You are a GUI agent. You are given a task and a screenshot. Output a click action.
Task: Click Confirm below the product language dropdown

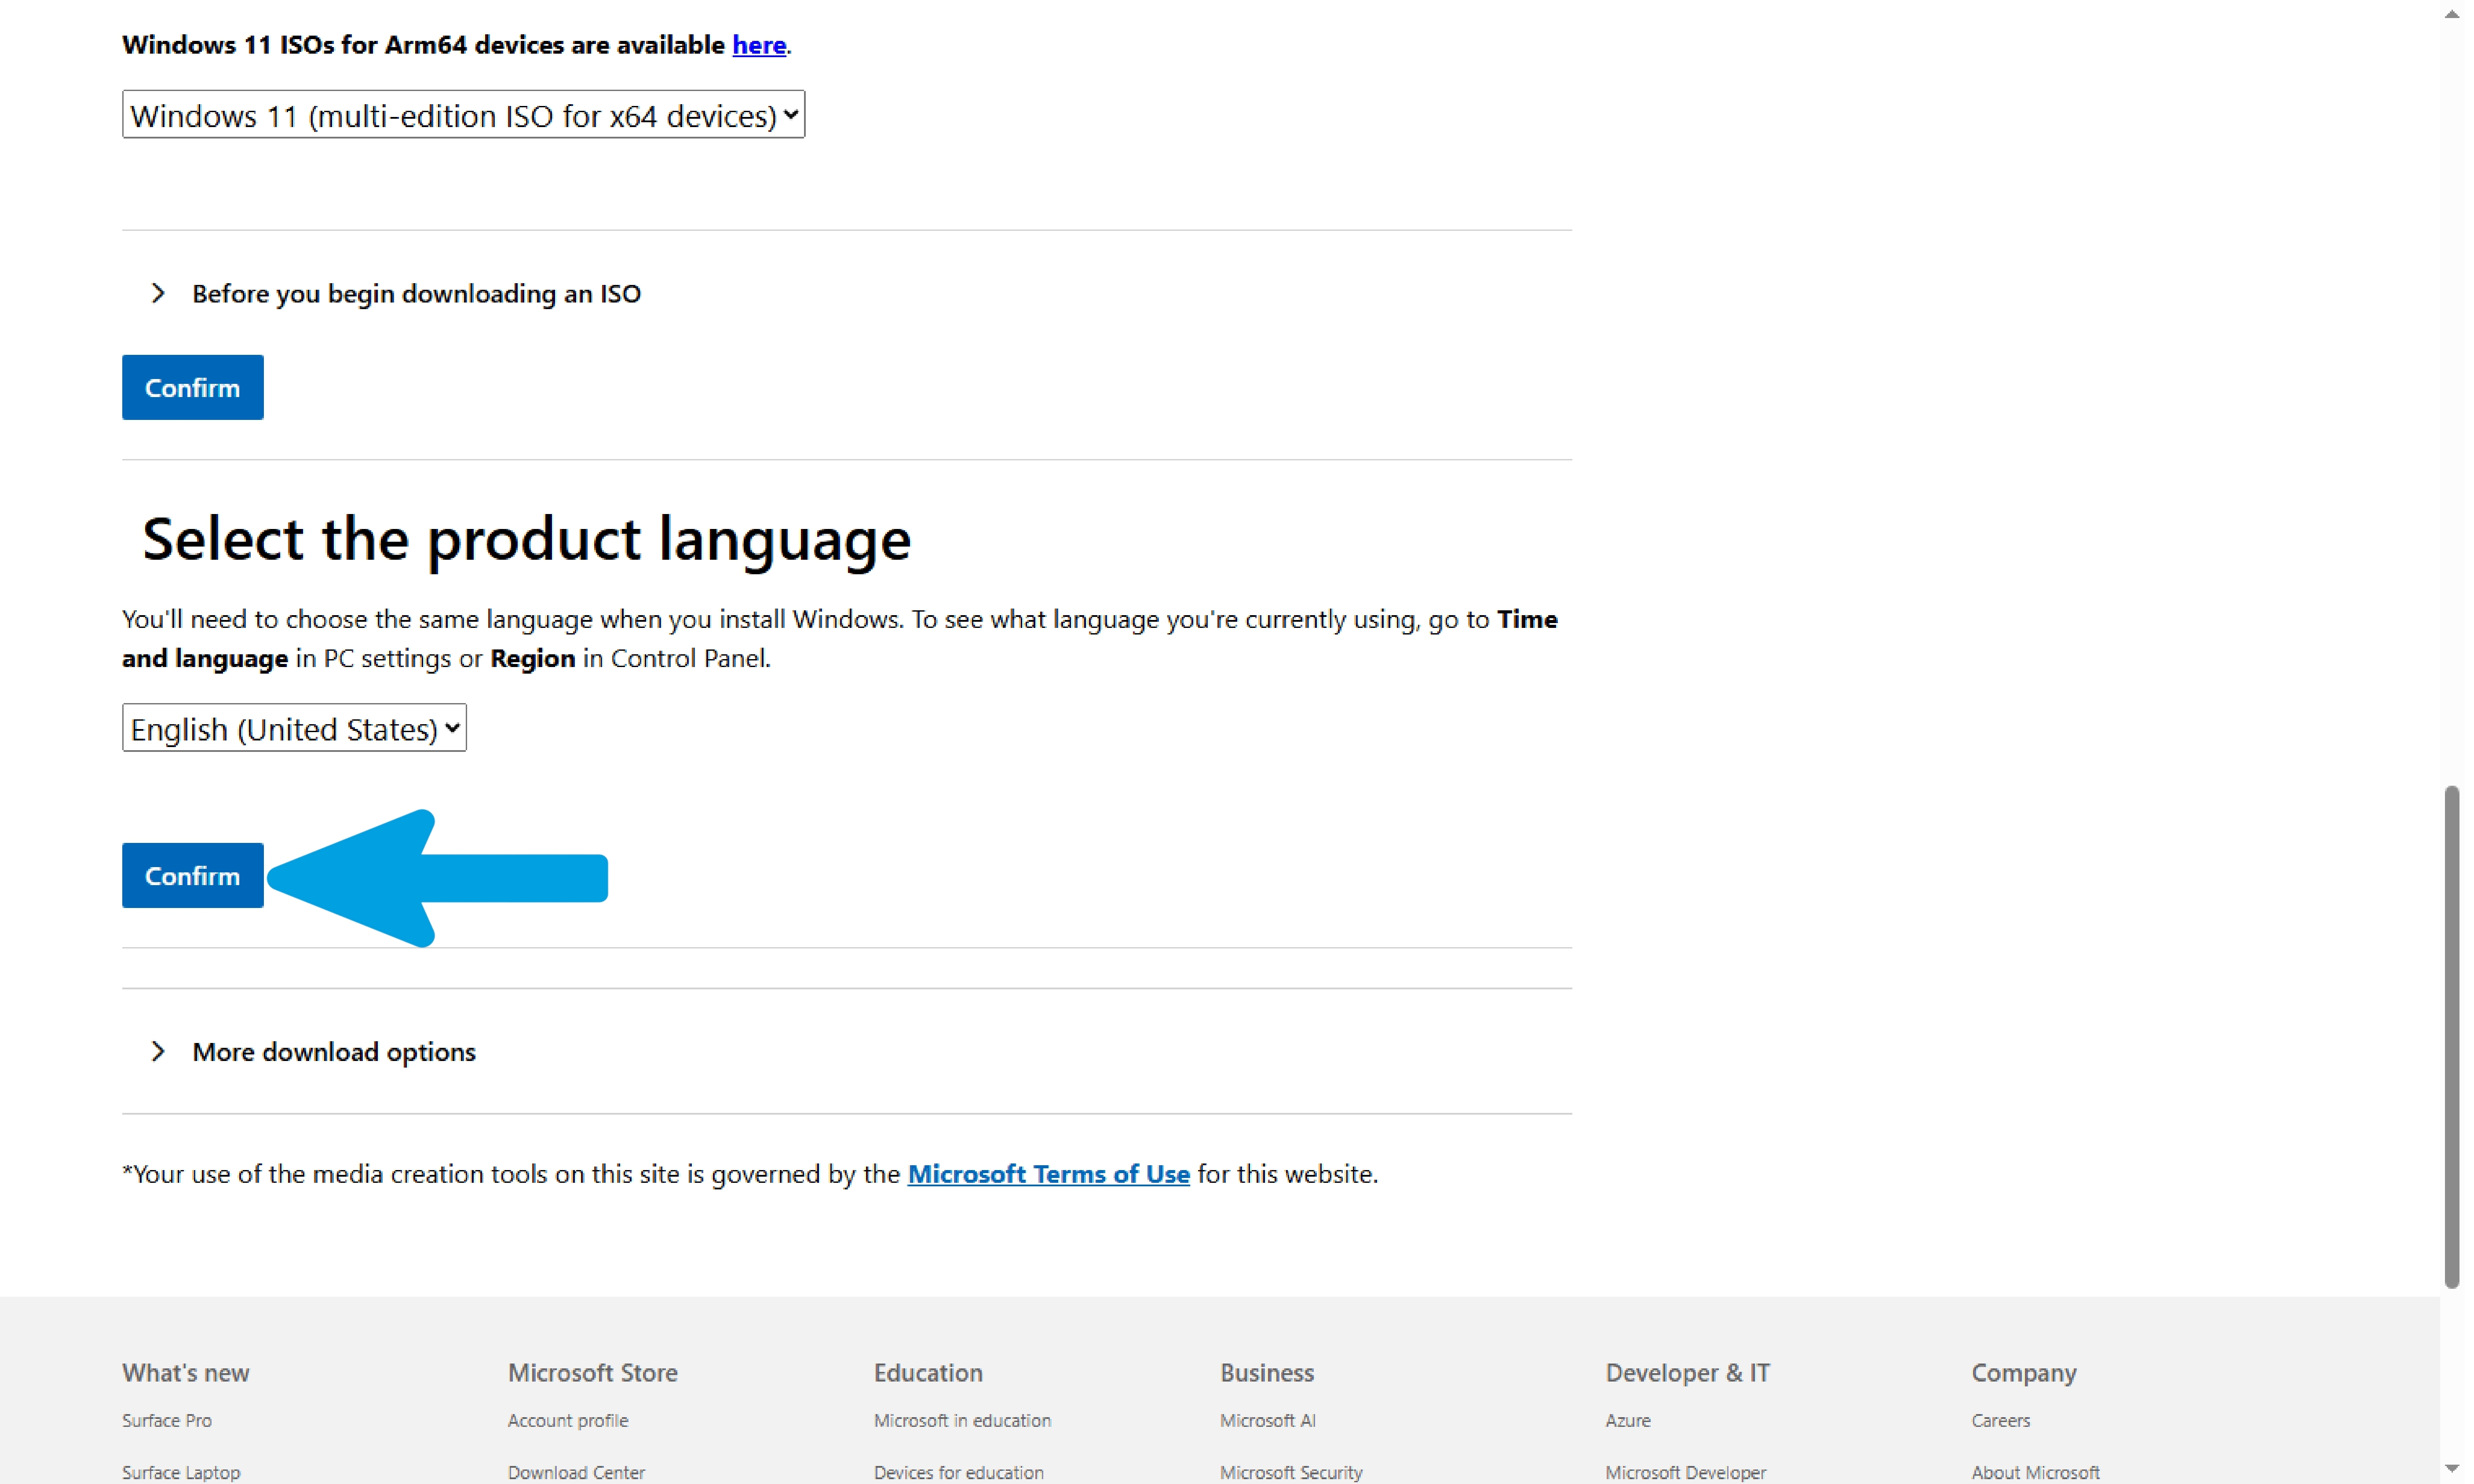(193, 875)
